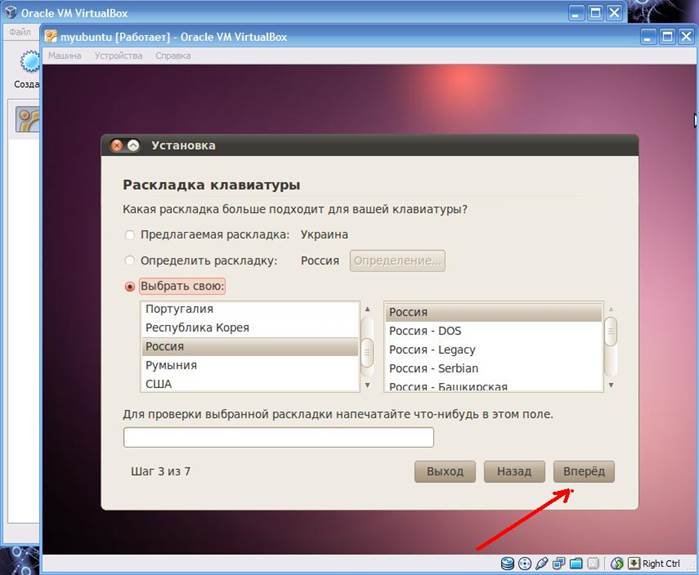Click the country list scroll down arrow
699x575 pixels.
(368, 385)
